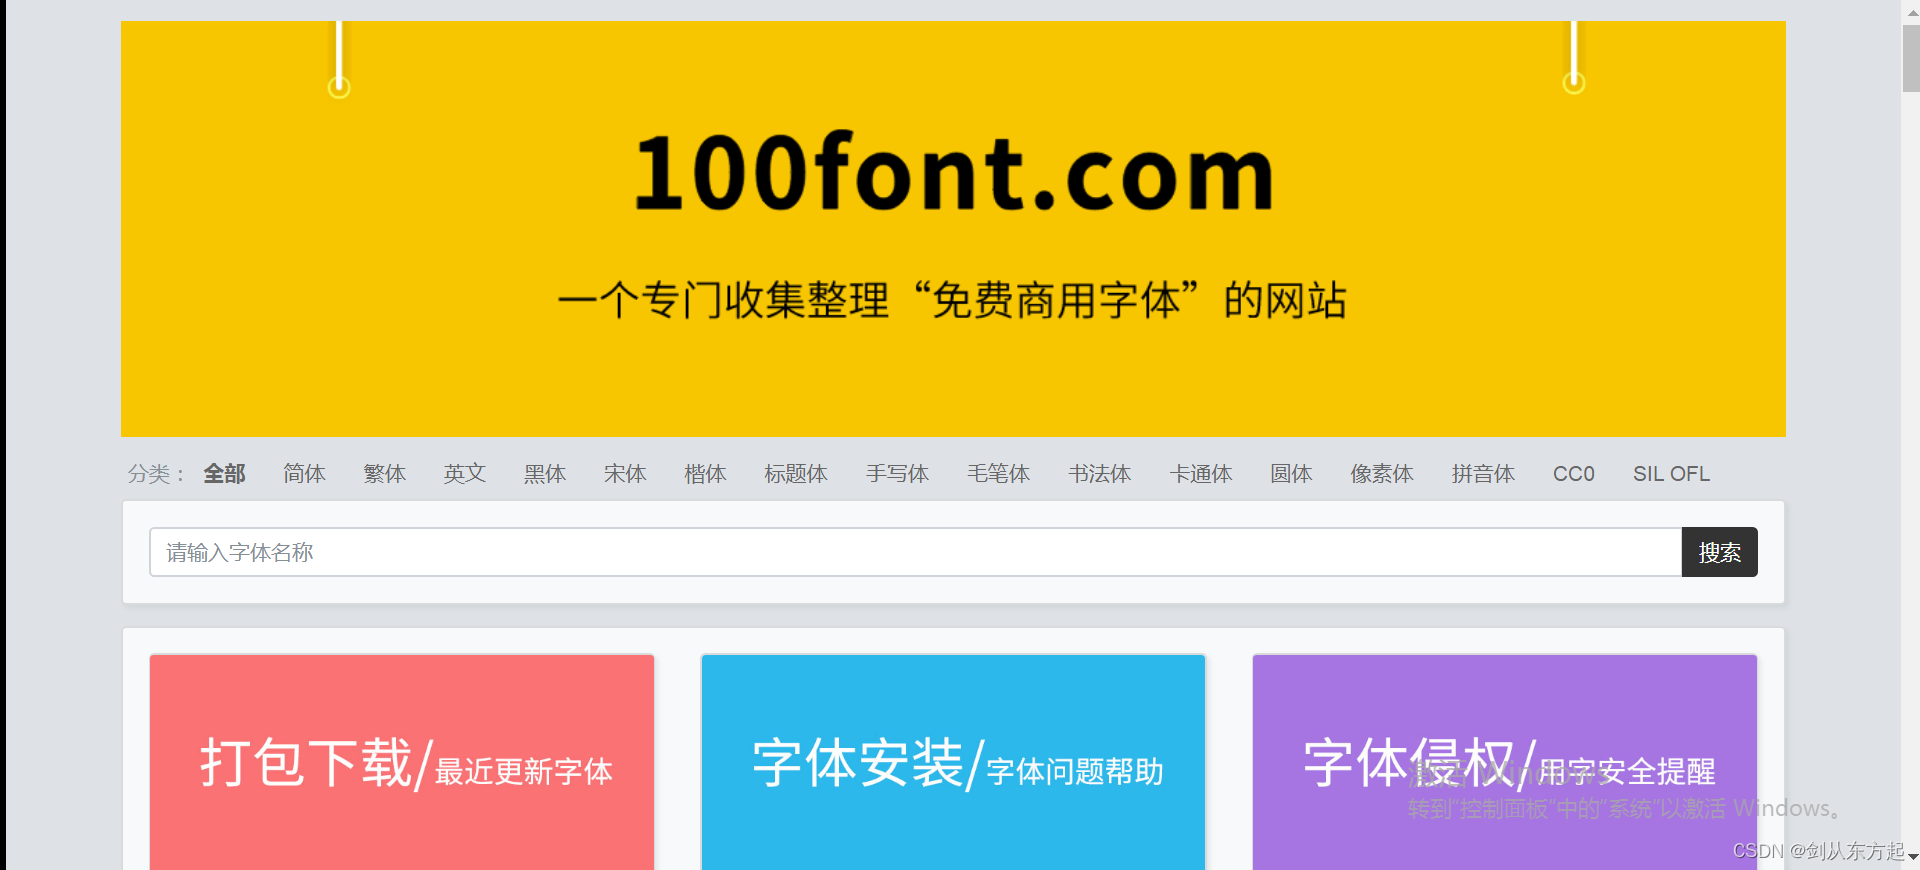Go to the 像素体 category
1920x870 pixels.
click(x=1382, y=474)
